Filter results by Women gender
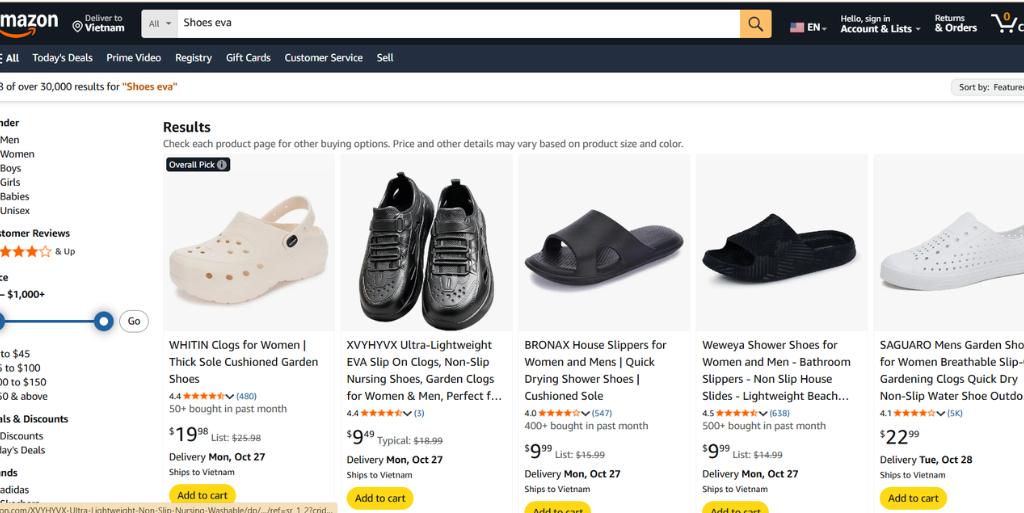Viewport: 1024px width, 513px height. 17,154
